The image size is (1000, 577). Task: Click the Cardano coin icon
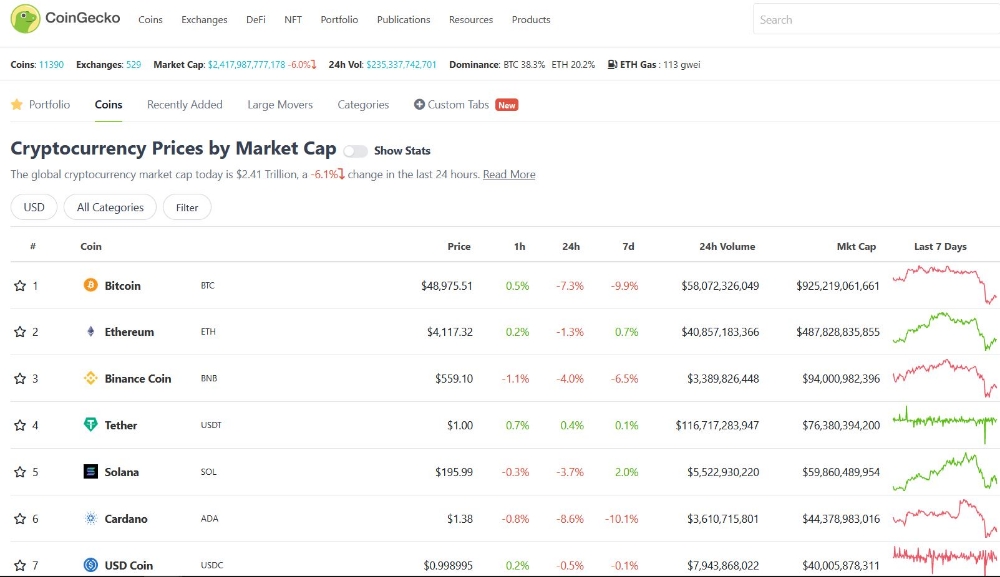[91, 518]
